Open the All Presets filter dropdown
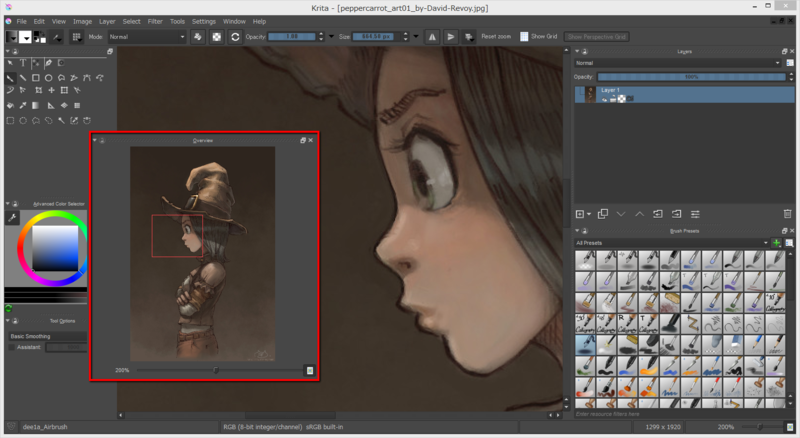Screen dimensions: 800x438 pos(670,243)
